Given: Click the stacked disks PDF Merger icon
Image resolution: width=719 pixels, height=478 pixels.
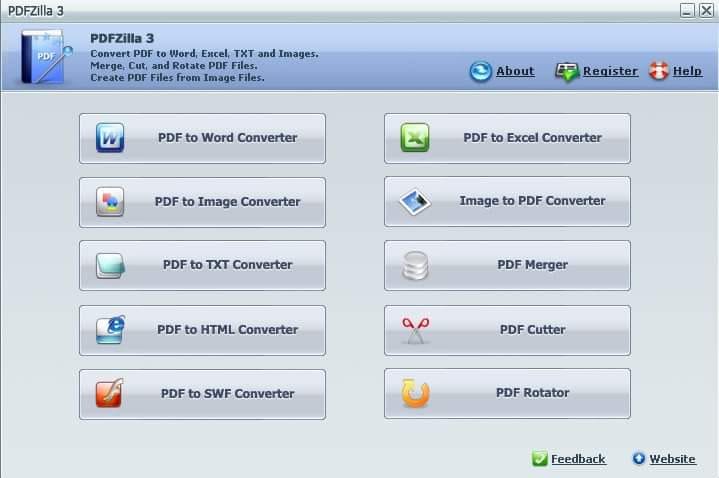Looking at the screenshot, I should point(415,265).
